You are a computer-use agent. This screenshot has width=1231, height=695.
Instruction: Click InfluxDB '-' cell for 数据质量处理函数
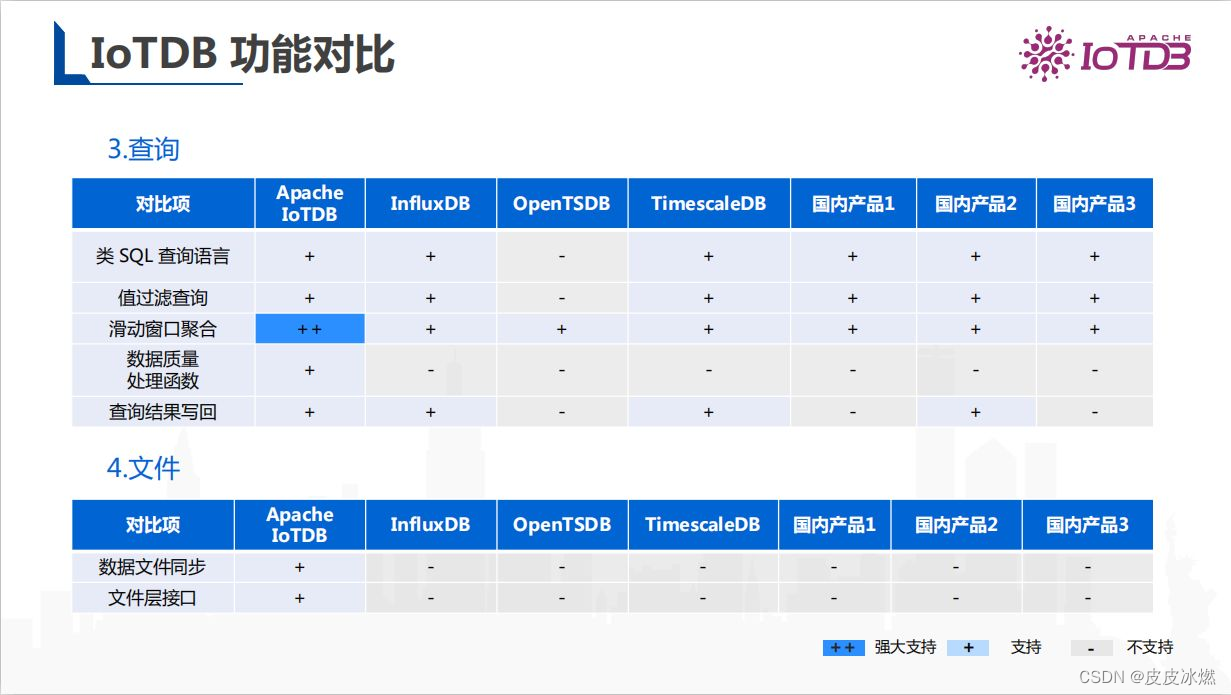tap(430, 370)
